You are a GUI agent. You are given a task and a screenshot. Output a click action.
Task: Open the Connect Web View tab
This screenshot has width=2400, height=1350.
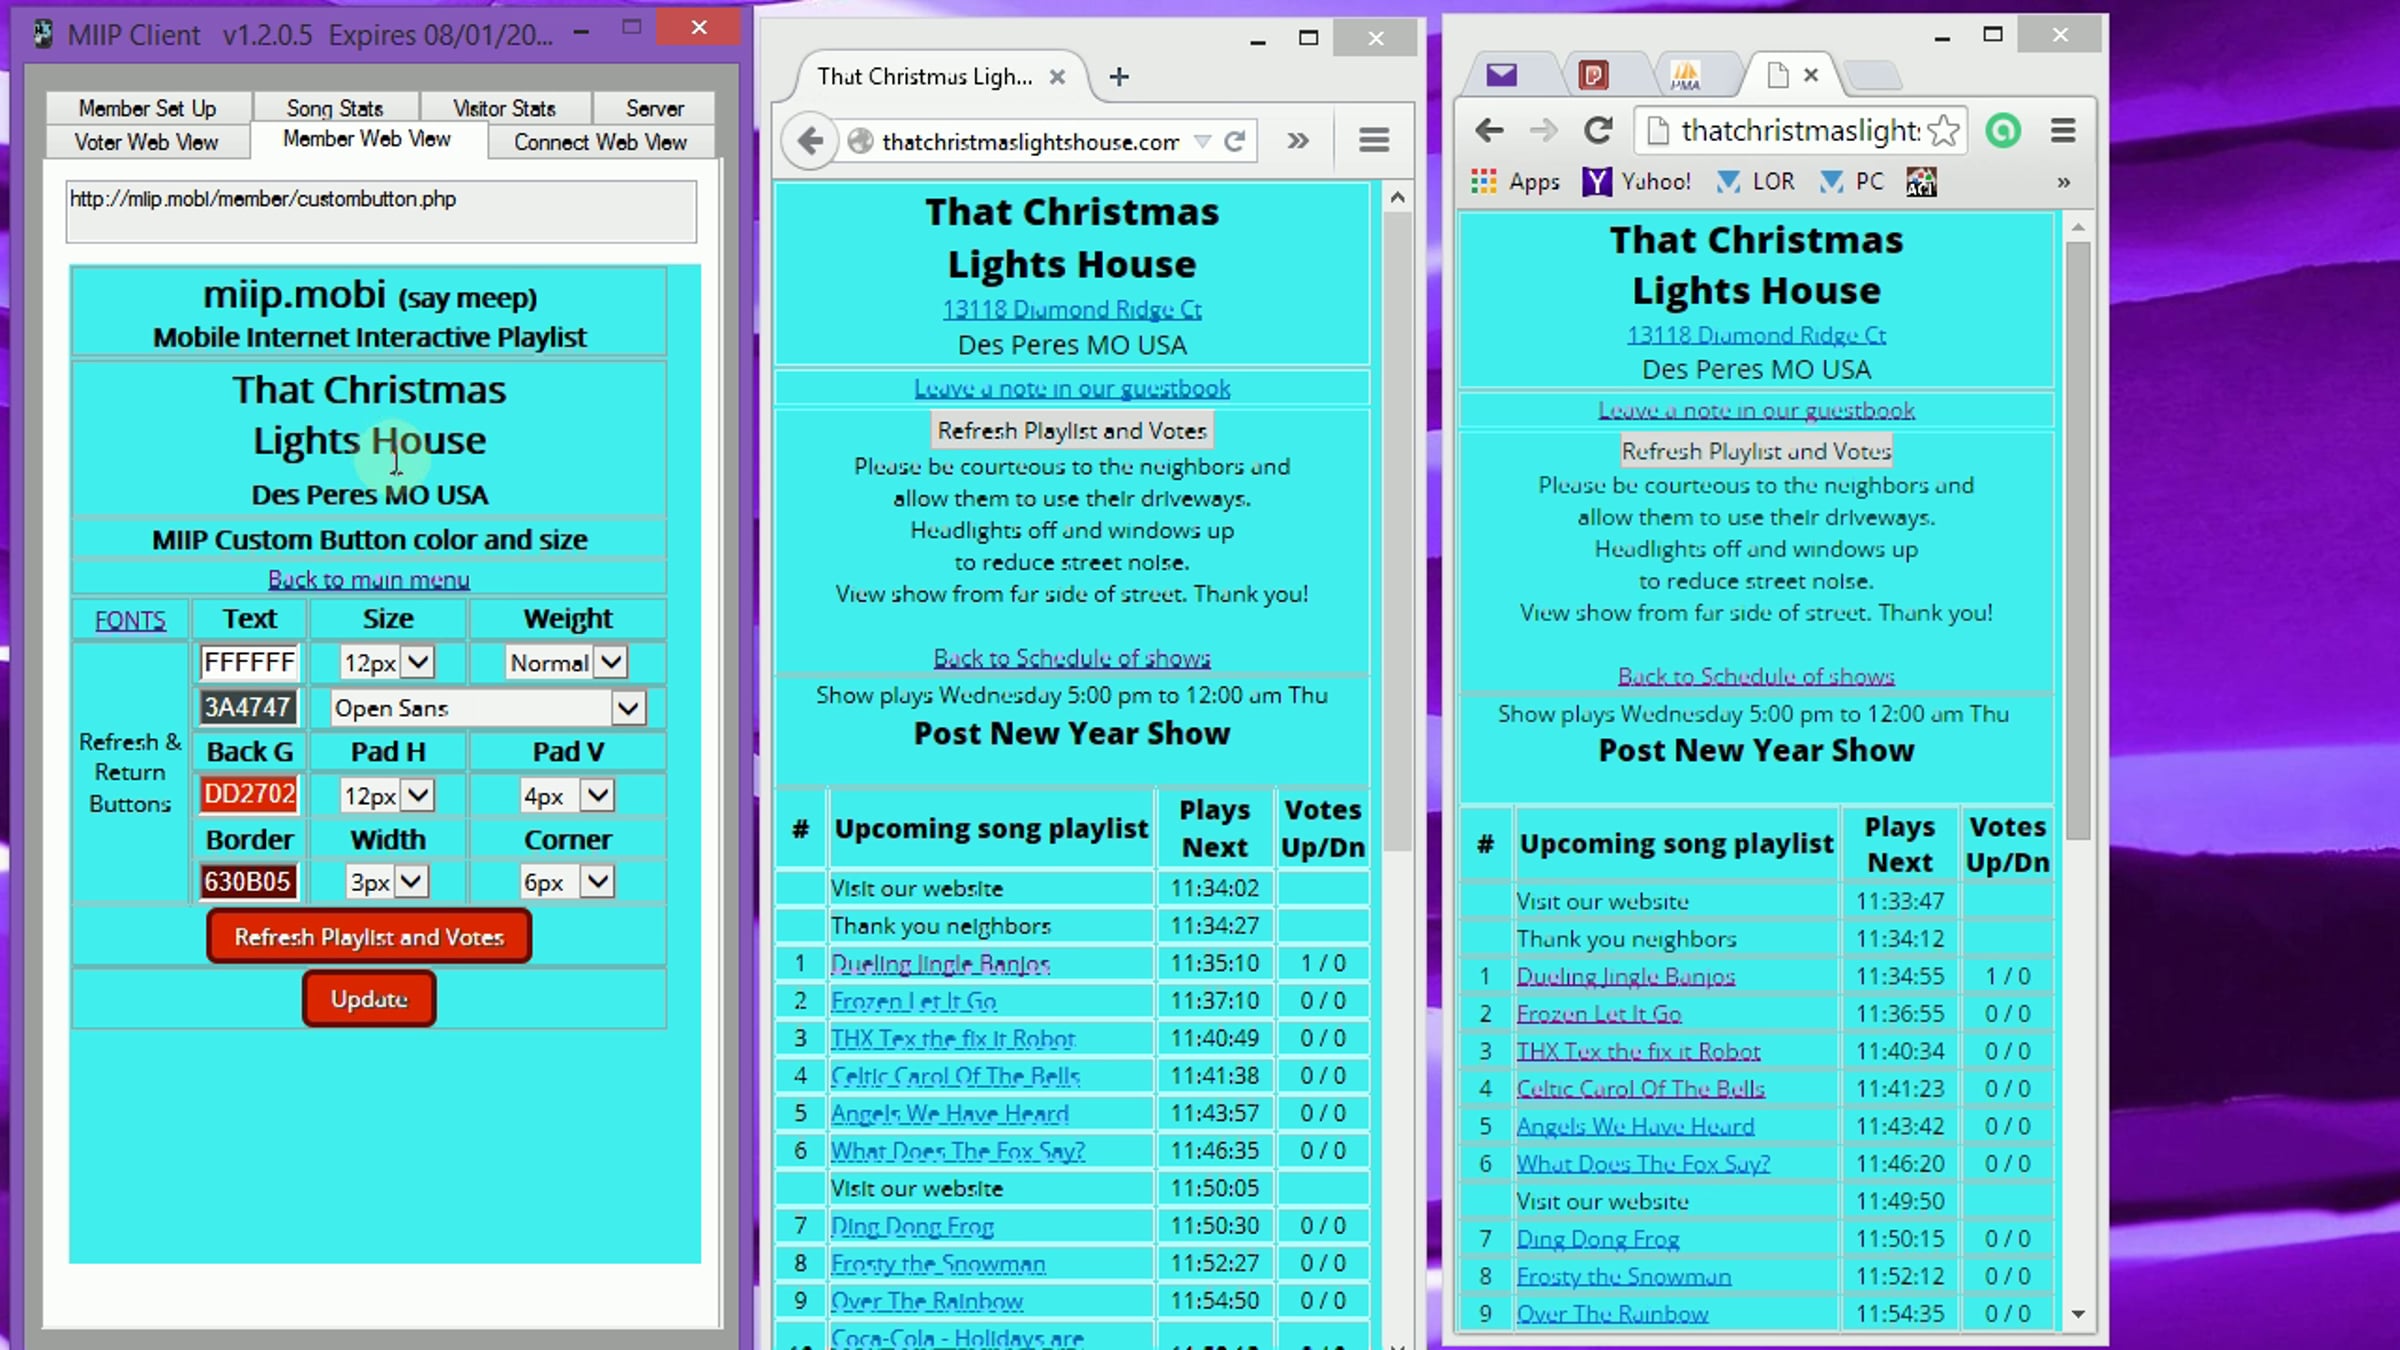pyautogui.click(x=600, y=142)
